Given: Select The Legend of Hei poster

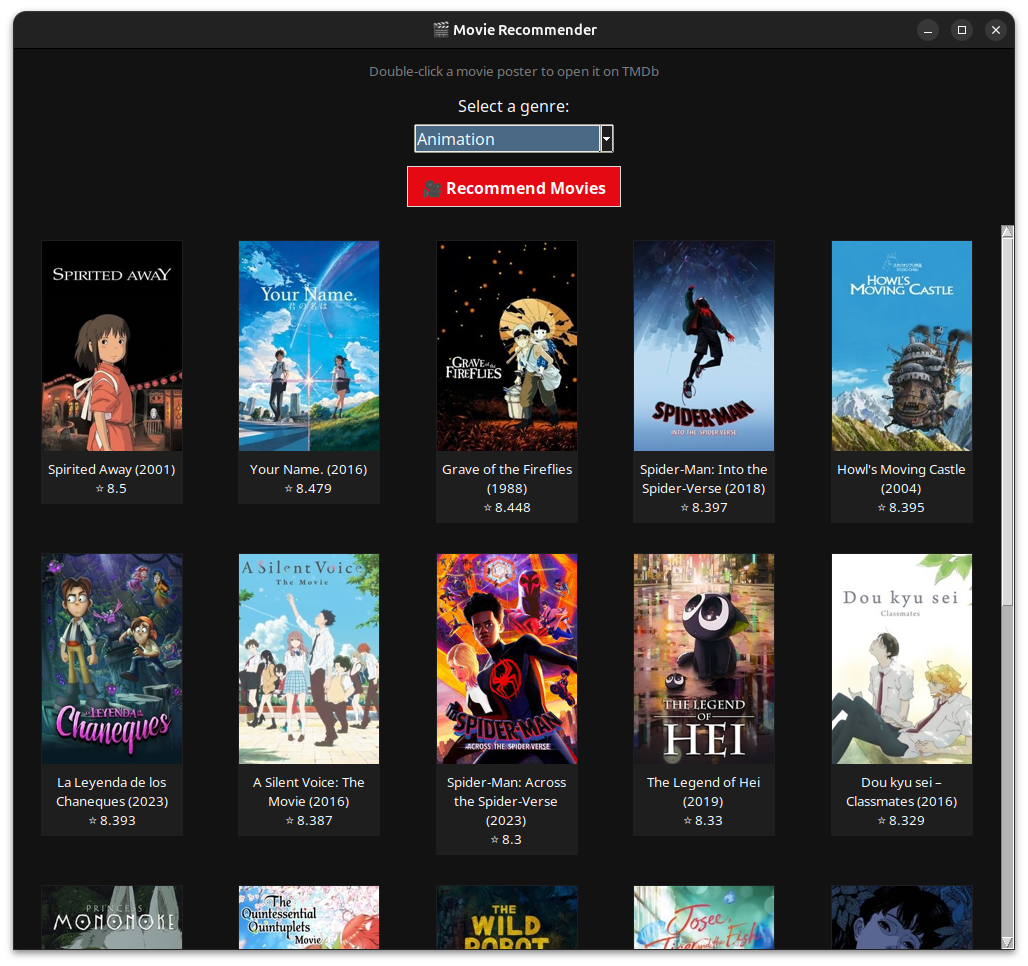Looking at the screenshot, I should pos(703,659).
